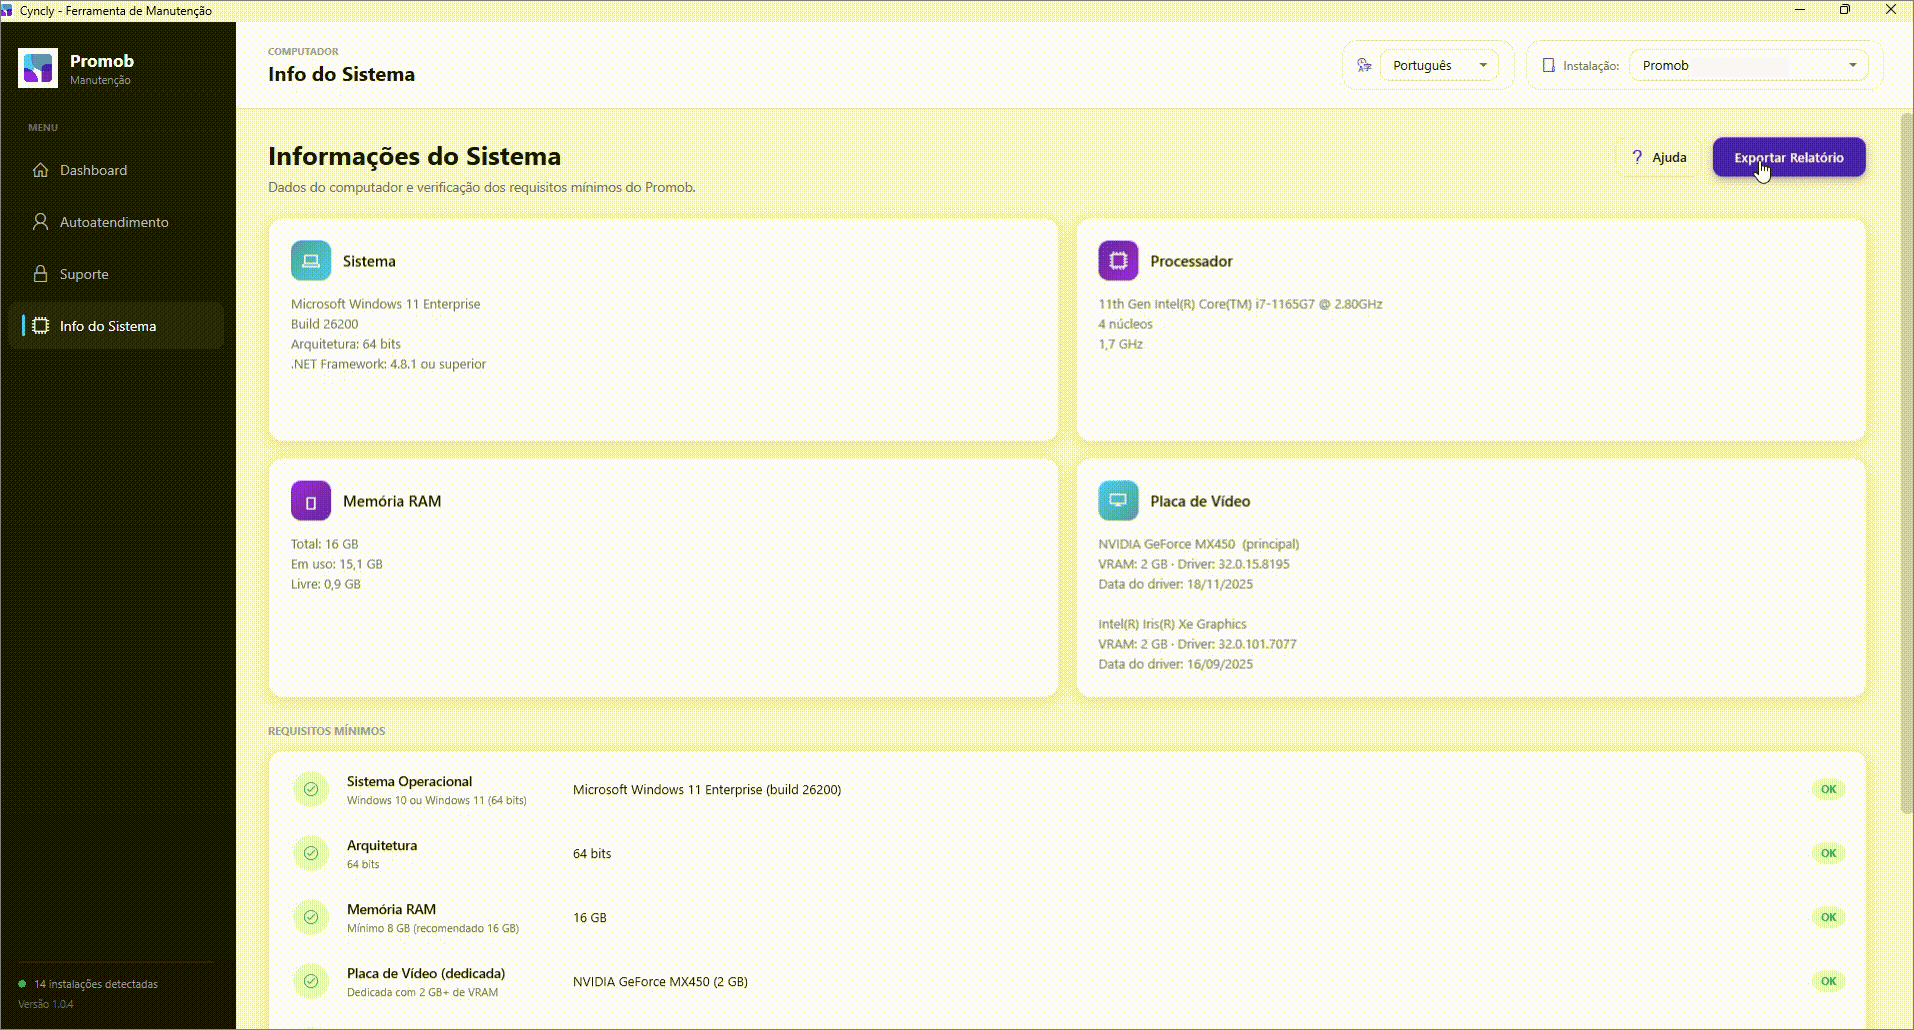
Task: Click the translate icon beside Português
Action: (1364, 65)
